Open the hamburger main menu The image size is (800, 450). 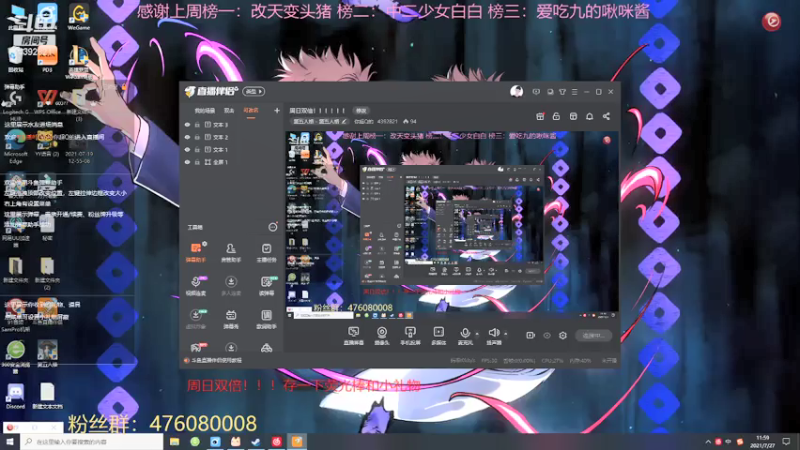574,92
